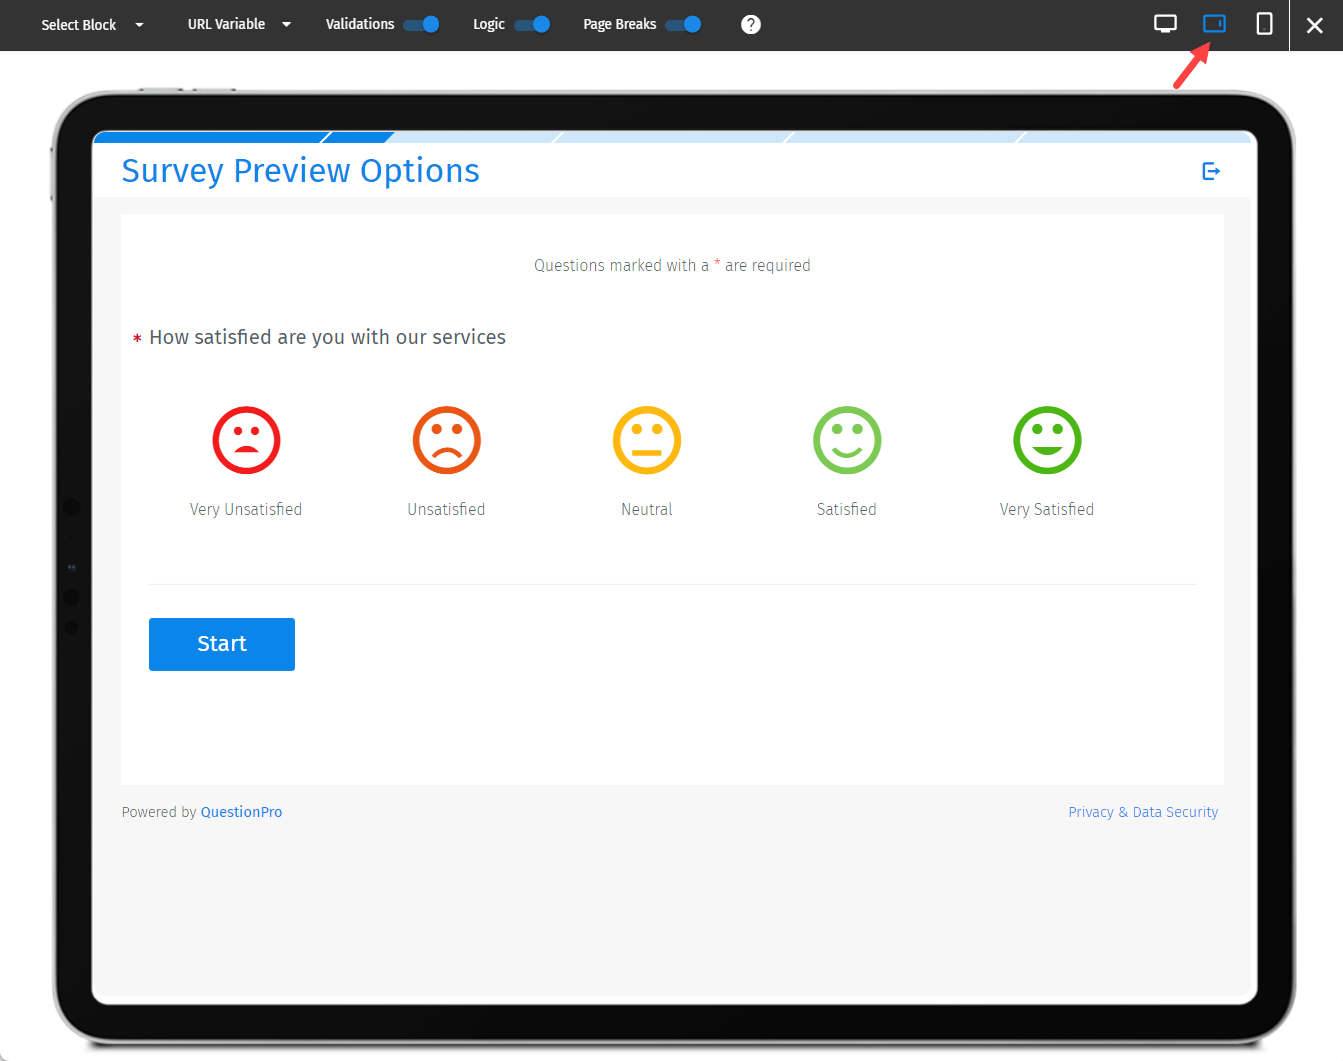Screen dimensions: 1343x1061
Task: Close the survey preview window
Action: pyautogui.click(x=1315, y=24)
